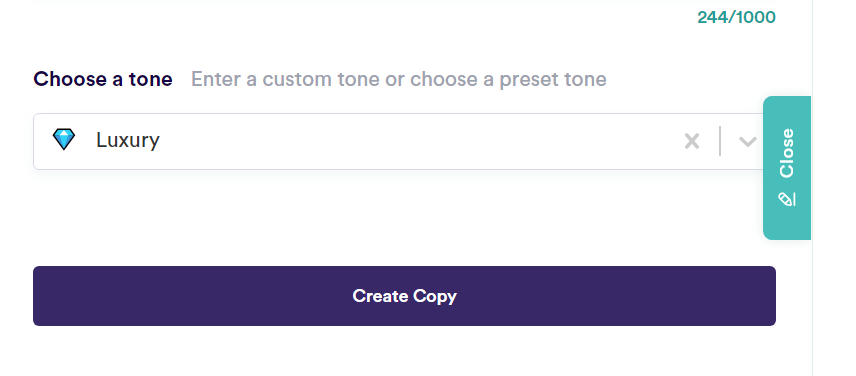Clear the selected Luxury tone with X

pos(692,141)
